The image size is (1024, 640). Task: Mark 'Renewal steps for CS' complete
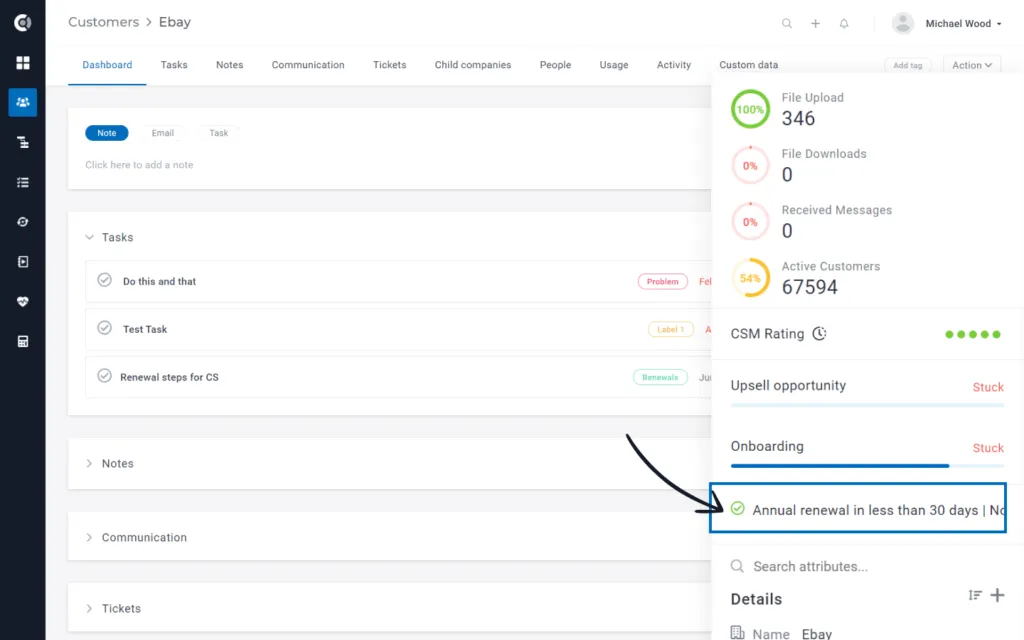[104, 376]
